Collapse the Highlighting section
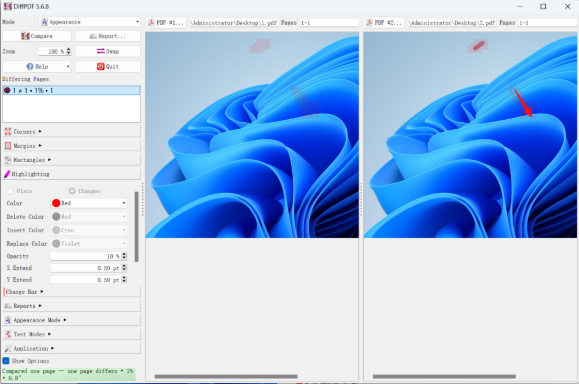 72,174
